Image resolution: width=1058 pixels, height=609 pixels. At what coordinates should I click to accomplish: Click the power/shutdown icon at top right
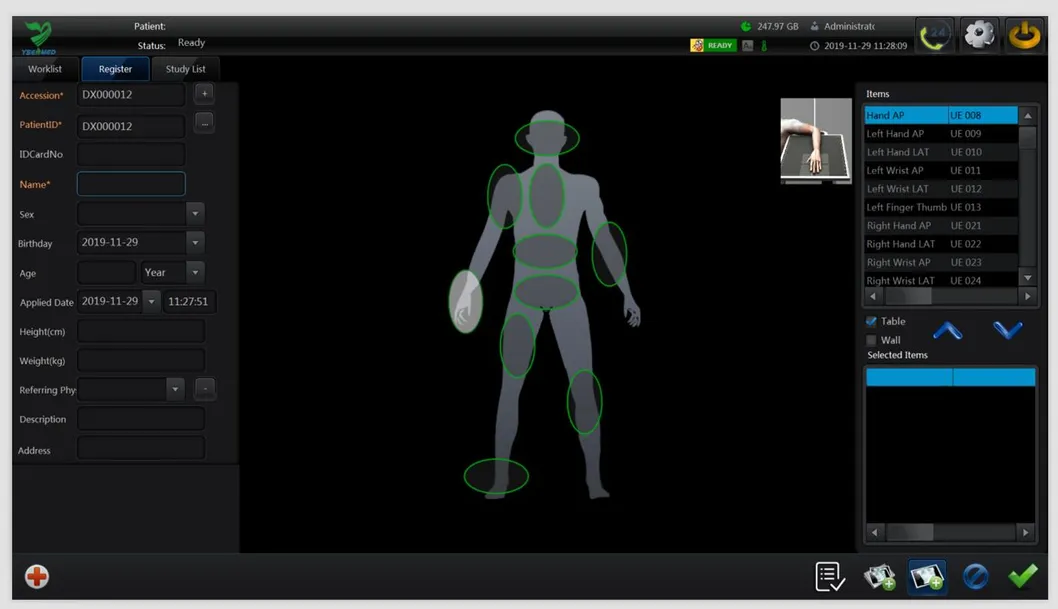(1024, 33)
